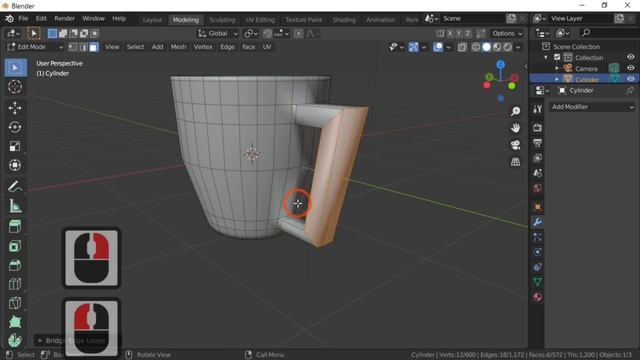The width and height of the screenshot is (640, 360).
Task: Hide Collection with its eye icon
Action: 631,57
